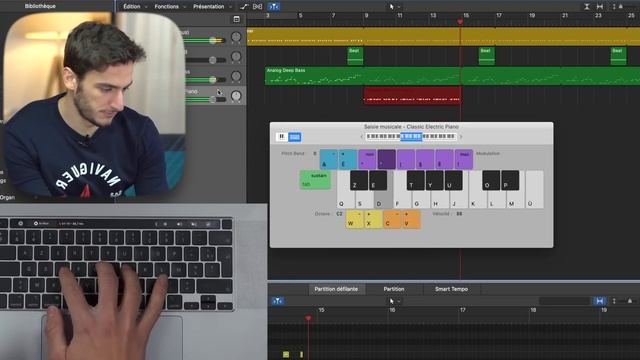The height and width of the screenshot is (360, 640).
Task: Switch to the Partition tab
Action: coord(394,289)
